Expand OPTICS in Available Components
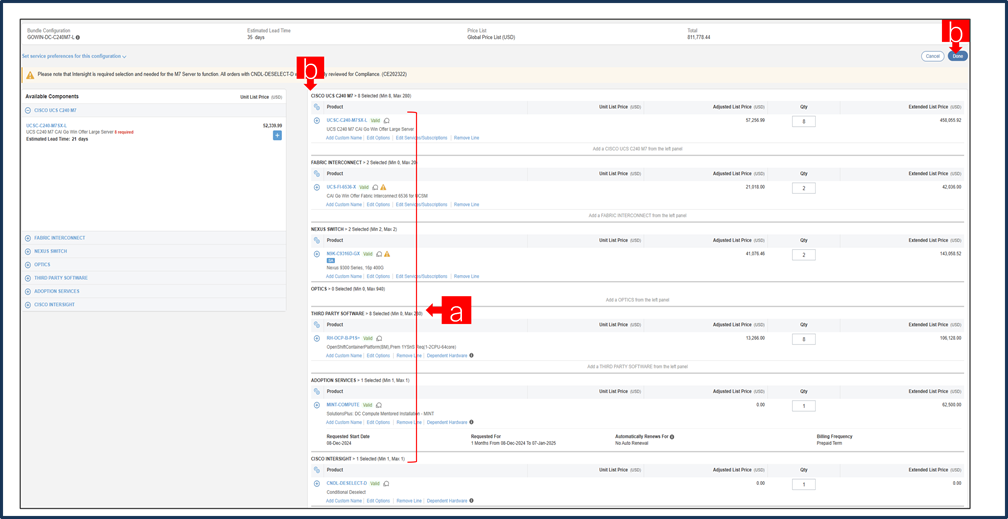The width and height of the screenshot is (1008, 519). coord(28,264)
